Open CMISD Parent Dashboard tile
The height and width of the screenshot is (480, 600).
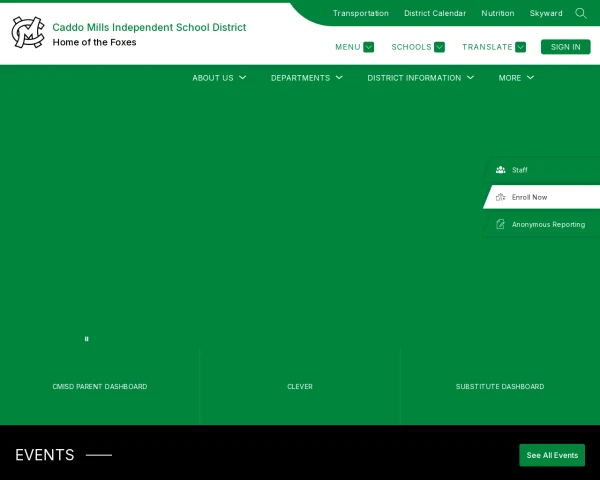tap(100, 386)
